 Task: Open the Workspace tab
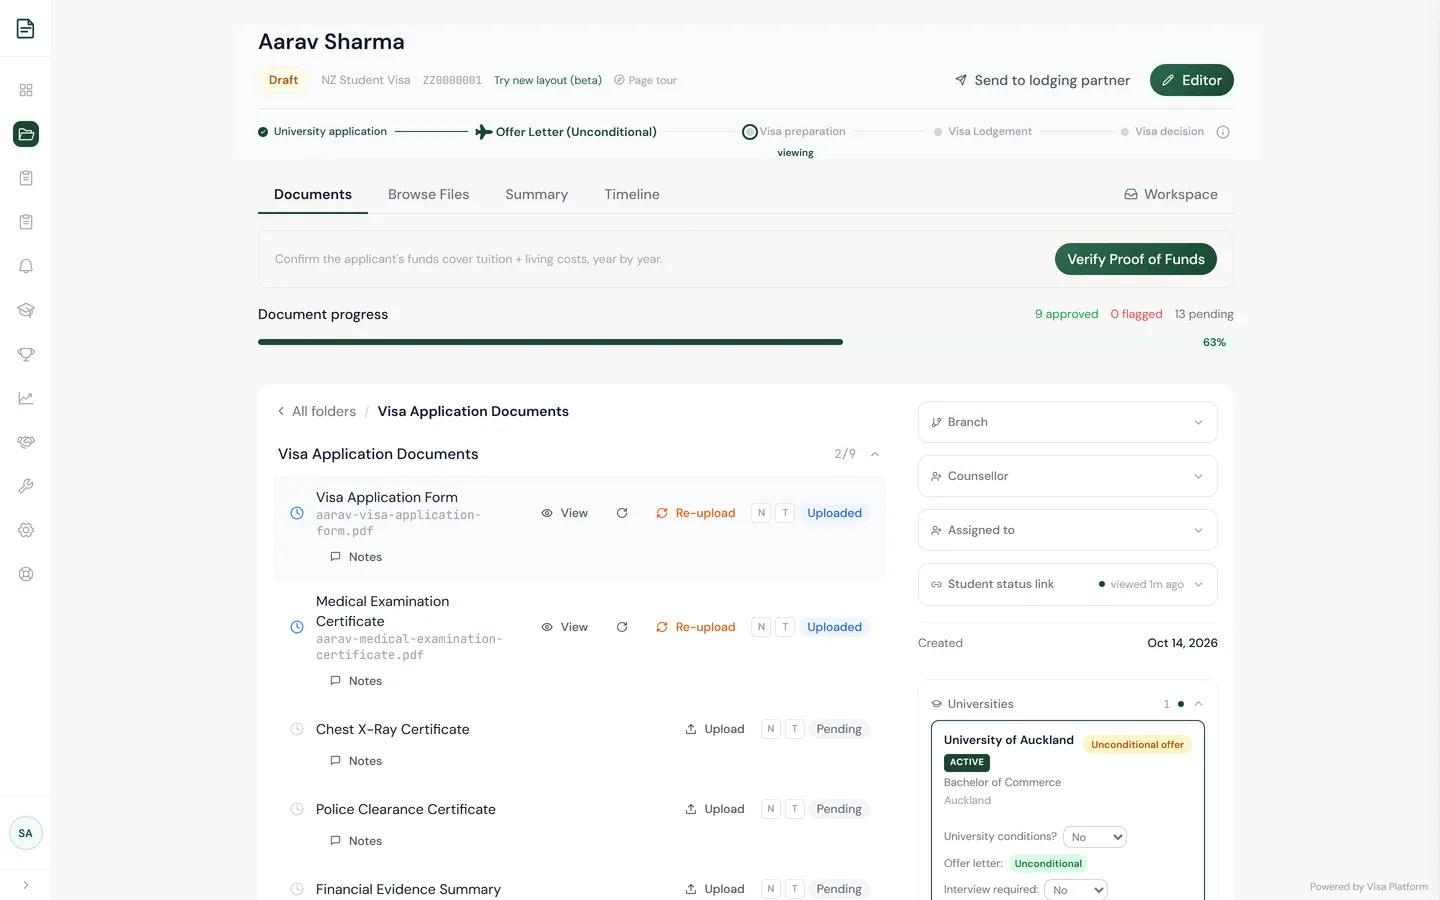click(1171, 194)
